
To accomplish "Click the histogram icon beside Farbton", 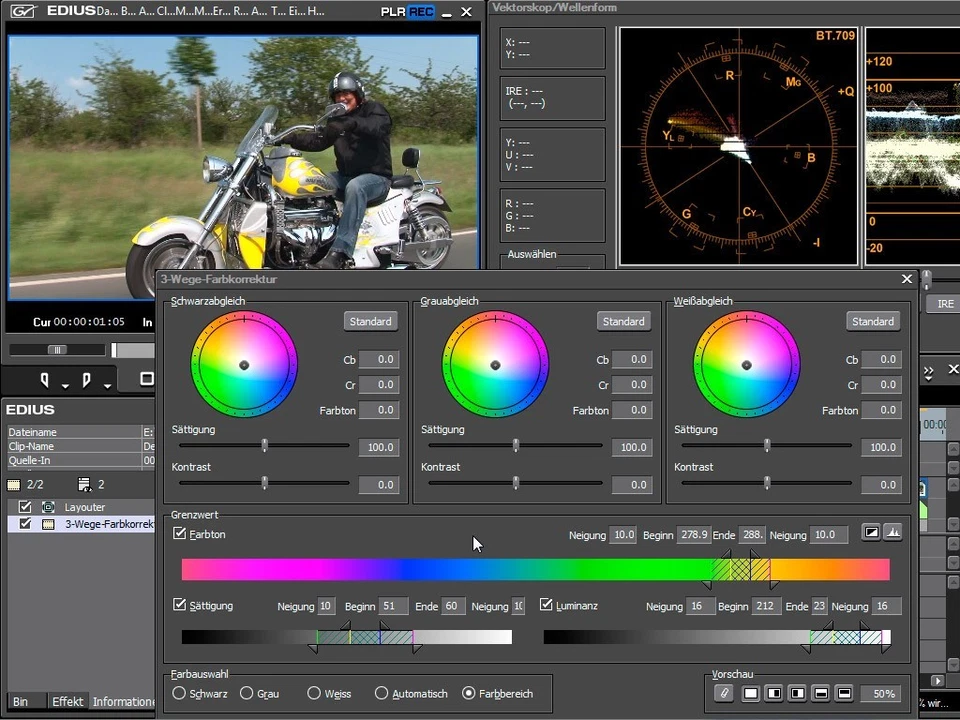I will (892, 533).
